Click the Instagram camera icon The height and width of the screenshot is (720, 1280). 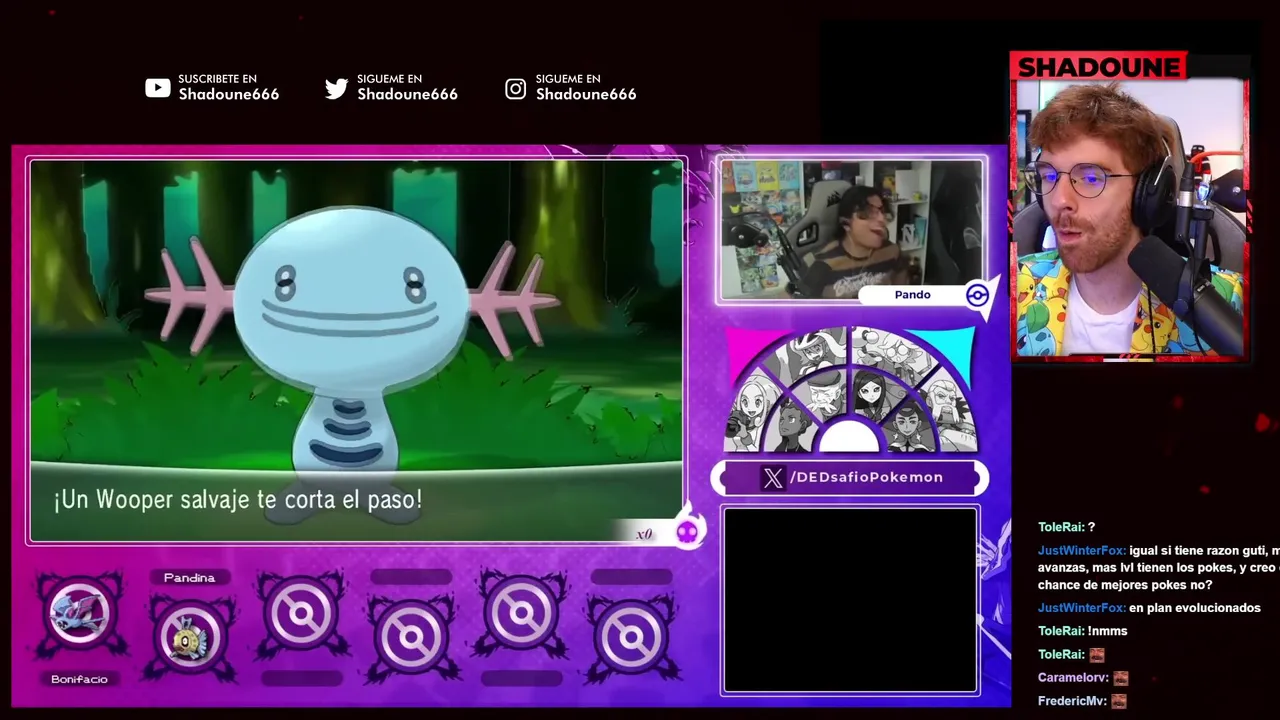[515, 89]
